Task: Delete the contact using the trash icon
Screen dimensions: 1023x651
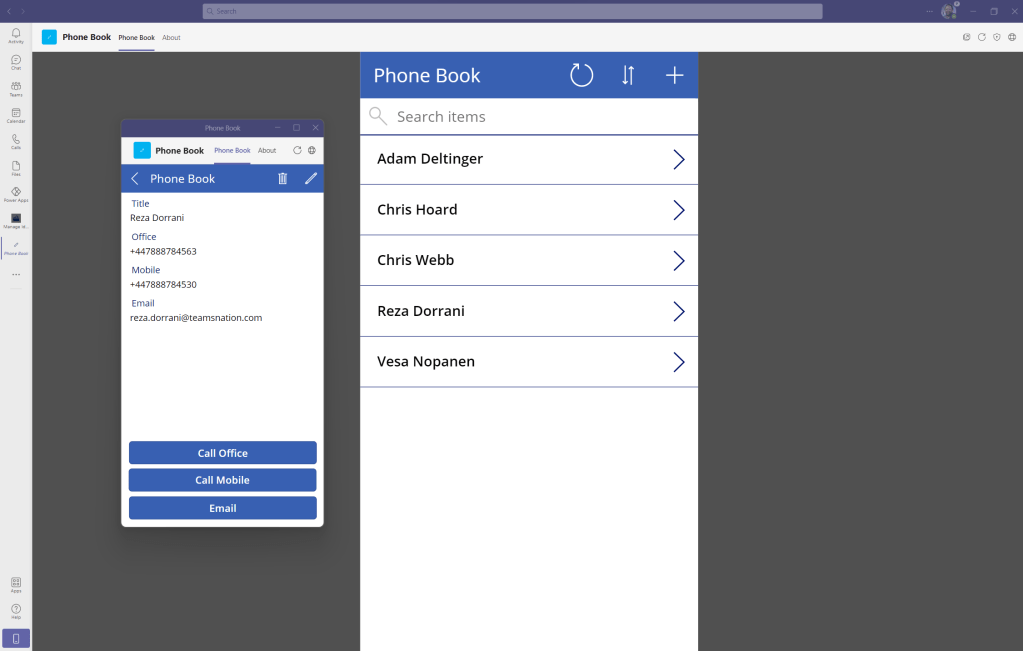Action: 282,178
